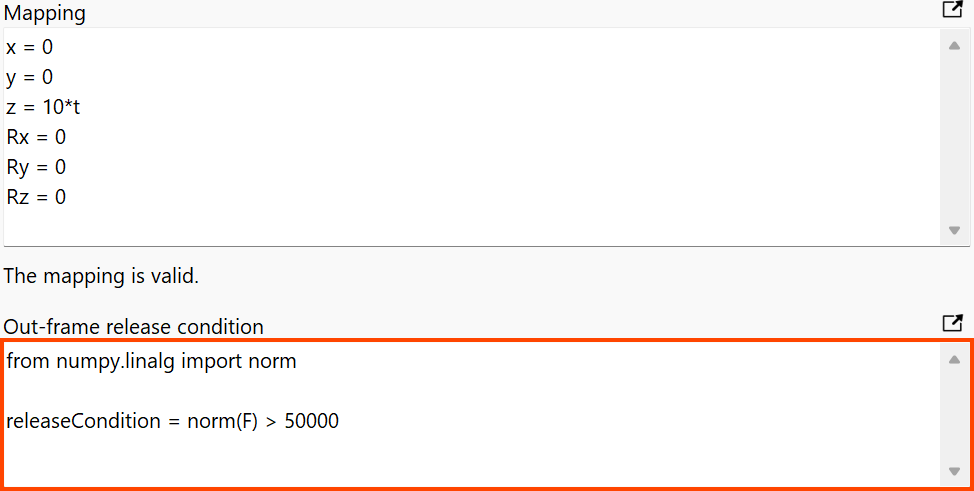This screenshot has width=974, height=491.
Task: Click the 'y = 0' mapping line
Action: [x=30, y=77]
